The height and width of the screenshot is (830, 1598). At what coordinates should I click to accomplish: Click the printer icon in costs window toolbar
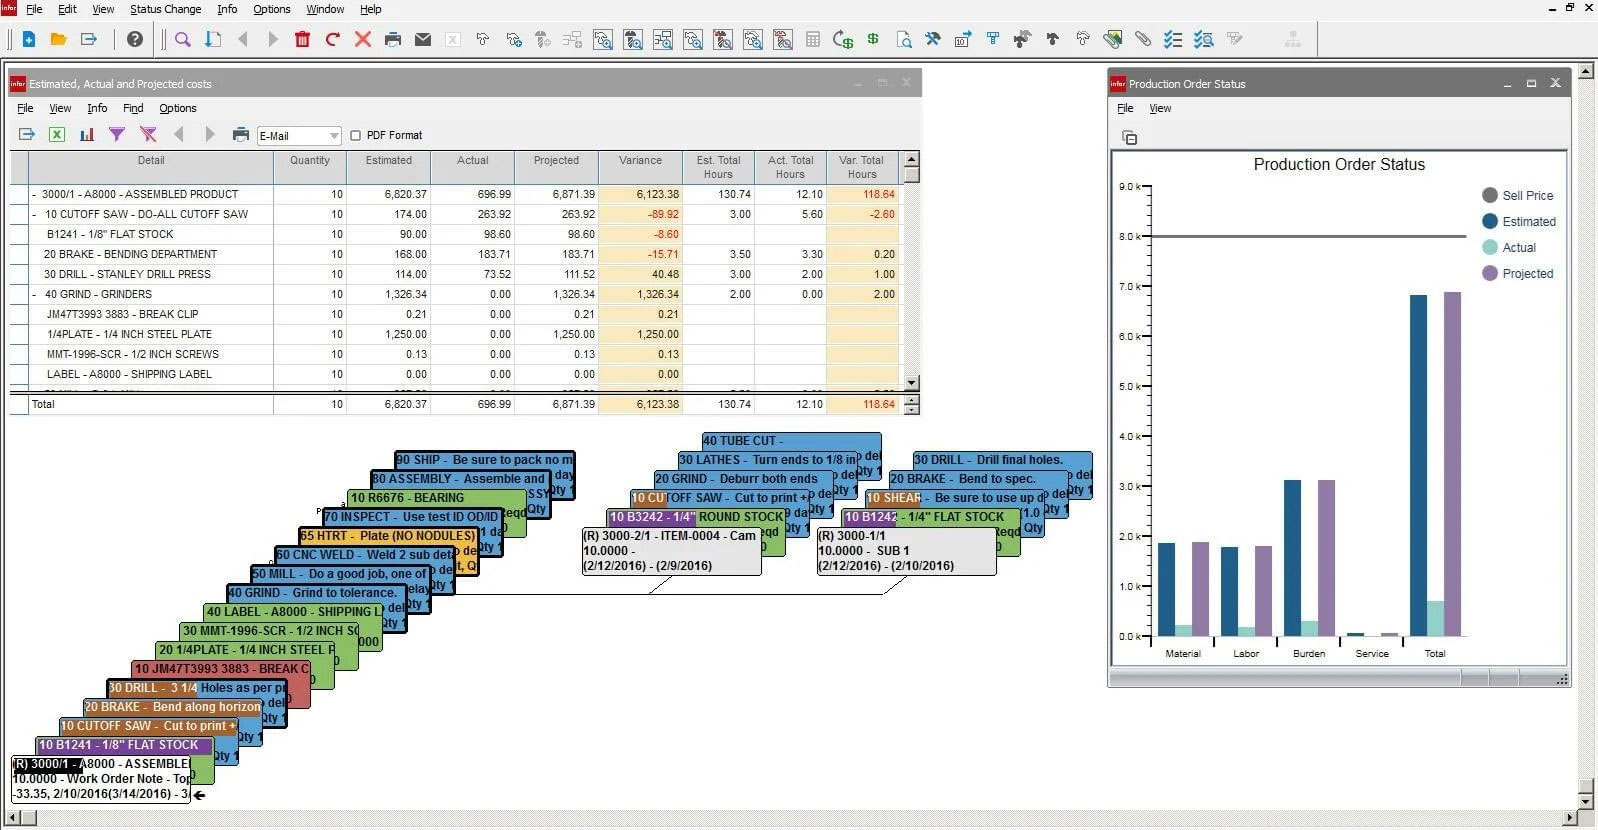(x=241, y=134)
